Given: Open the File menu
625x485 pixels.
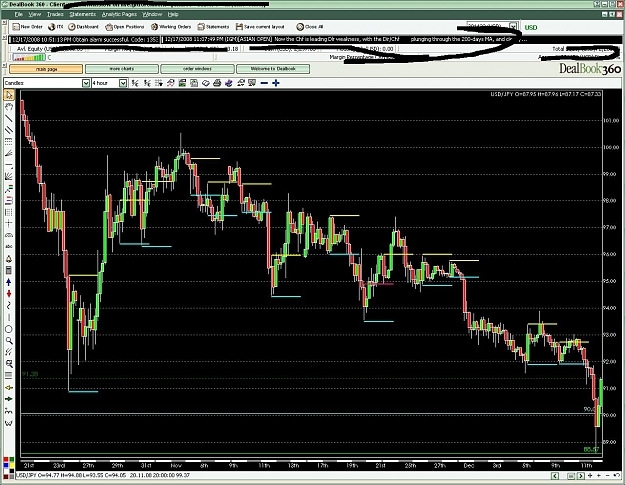Looking at the screenshot, I should 19,14.
